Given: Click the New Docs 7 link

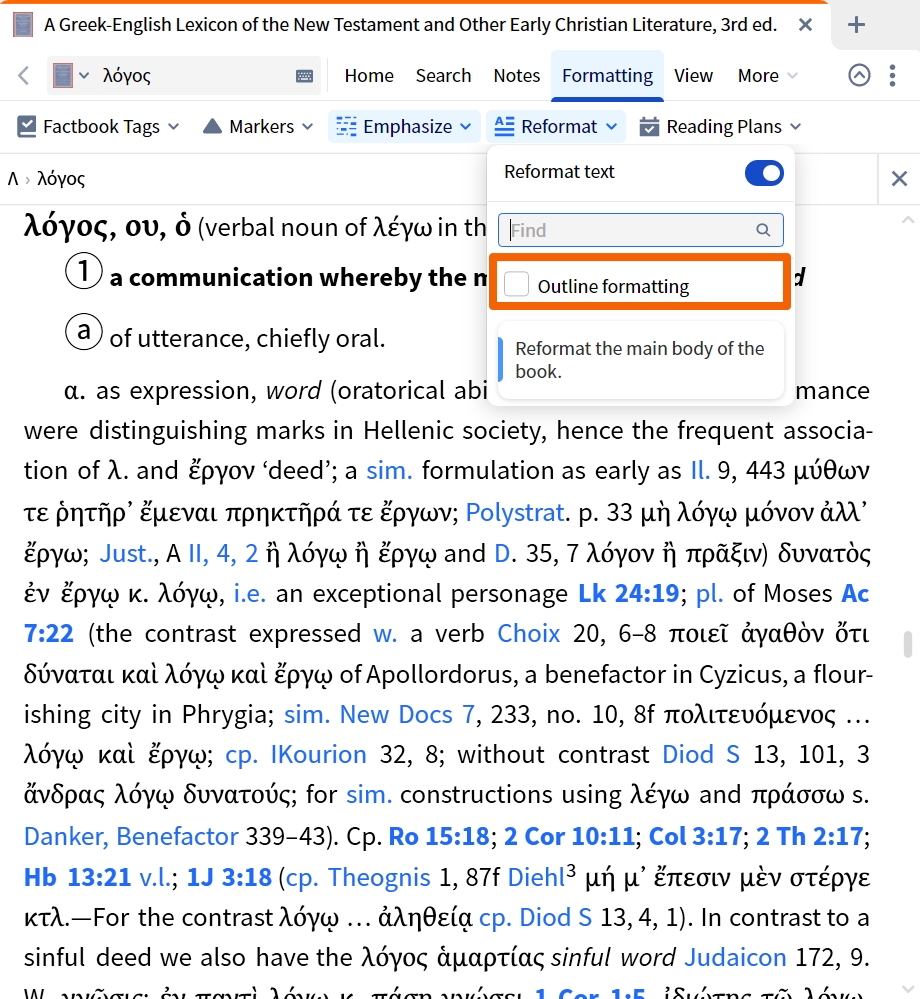Looking at the screenshot, I should click(x=407, y=714).
